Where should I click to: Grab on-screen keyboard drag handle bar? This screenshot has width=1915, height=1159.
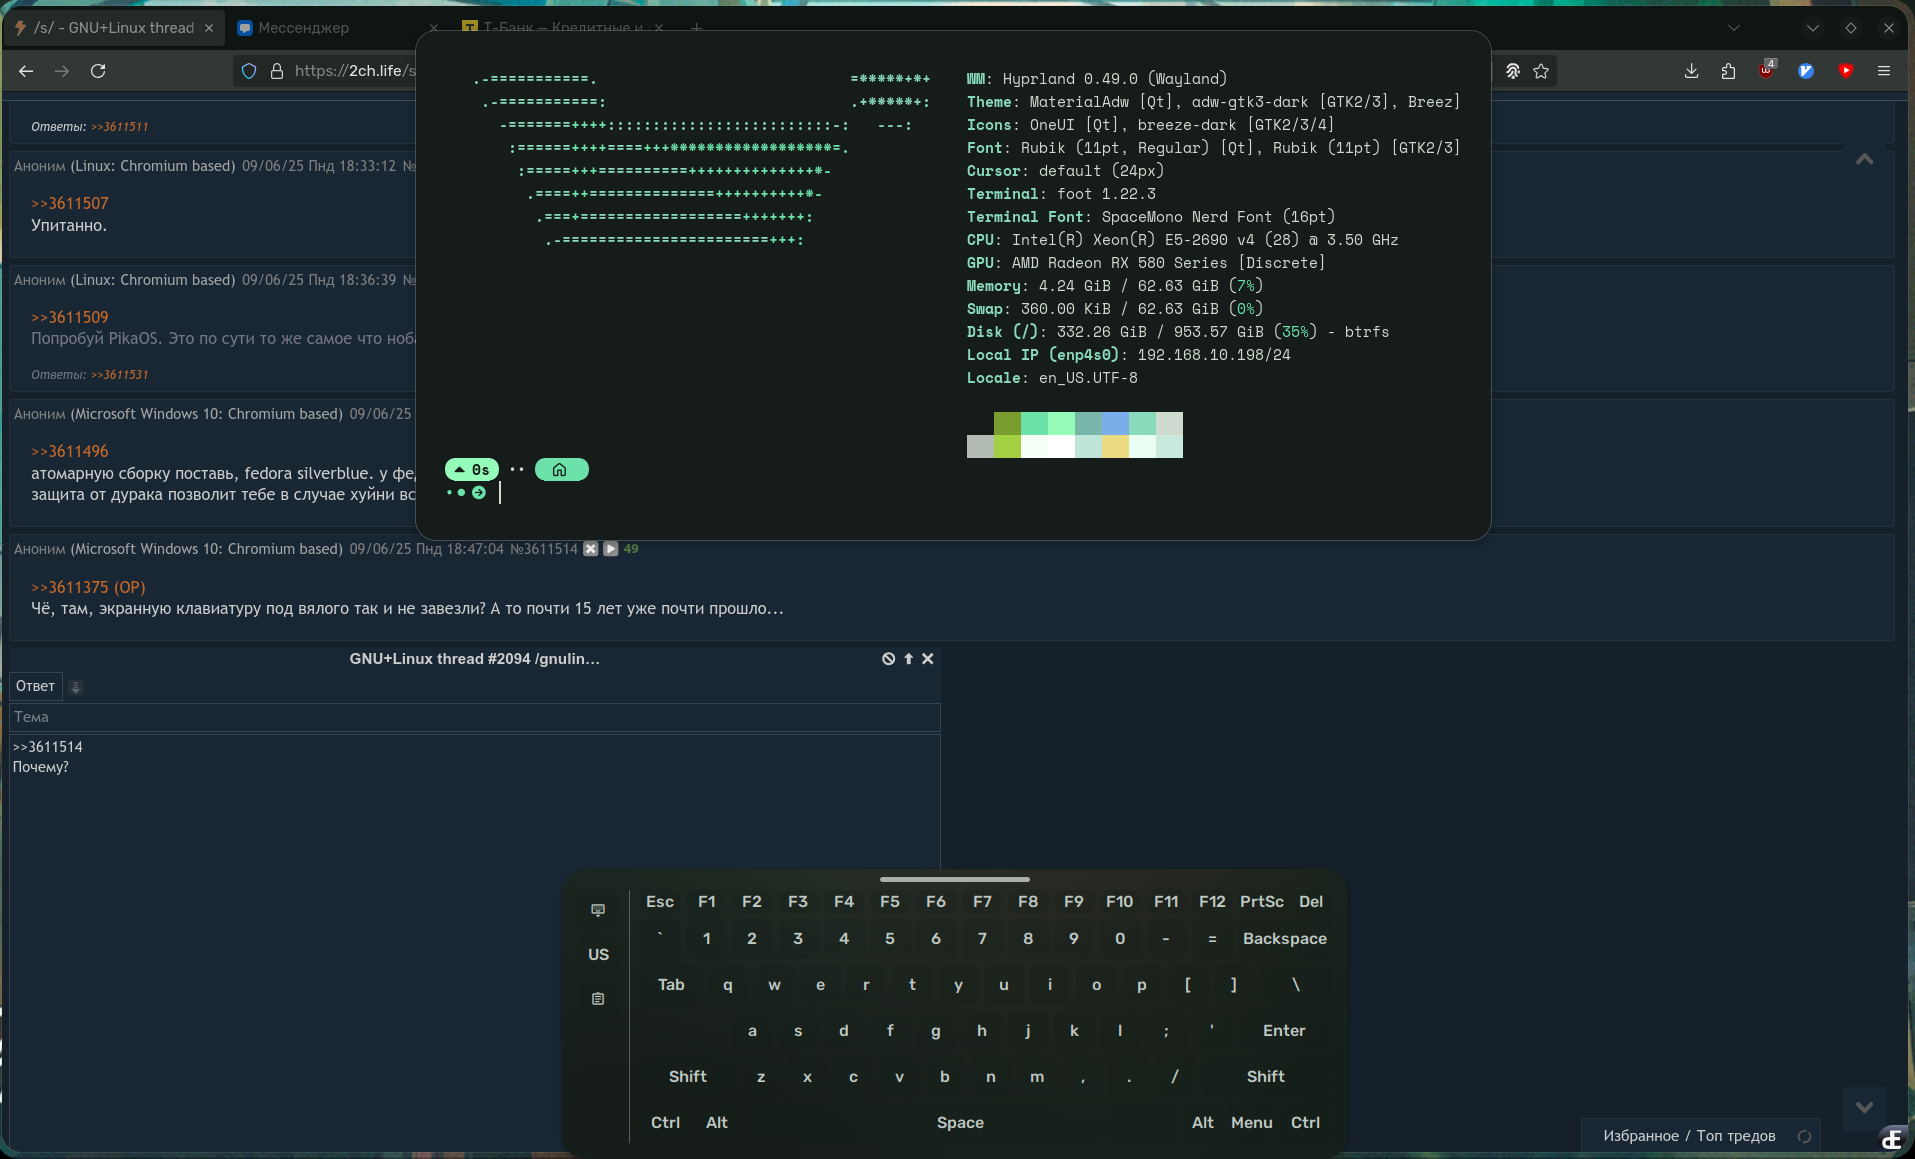coord(954,880)
